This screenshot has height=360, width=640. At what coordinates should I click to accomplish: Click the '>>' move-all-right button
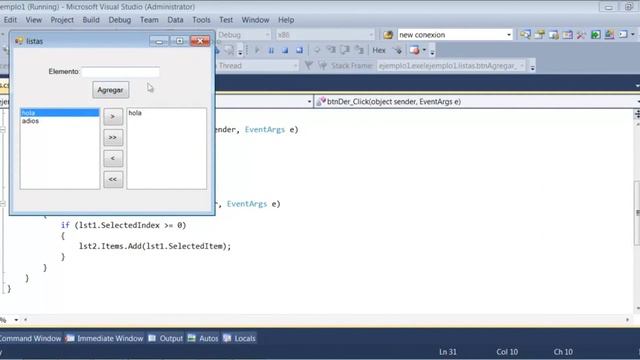113,138
